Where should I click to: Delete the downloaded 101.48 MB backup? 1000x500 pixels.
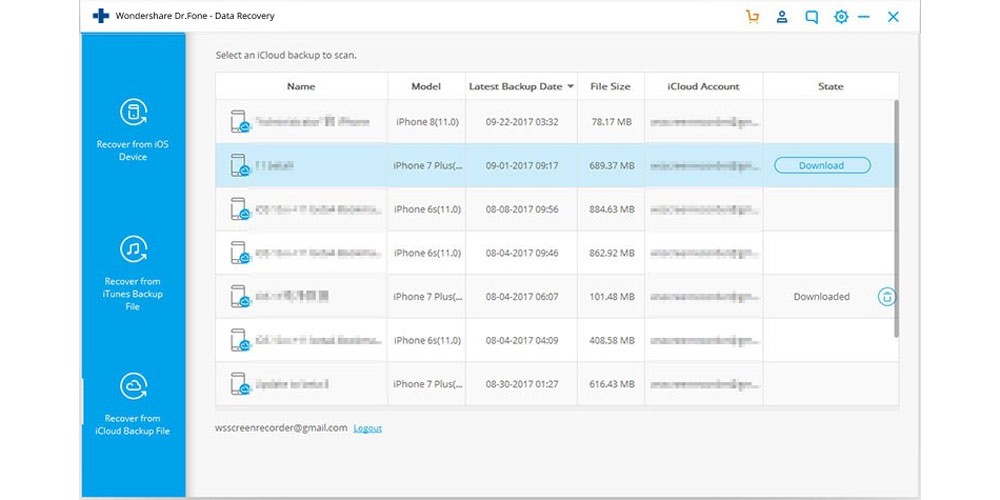[886, 297]
